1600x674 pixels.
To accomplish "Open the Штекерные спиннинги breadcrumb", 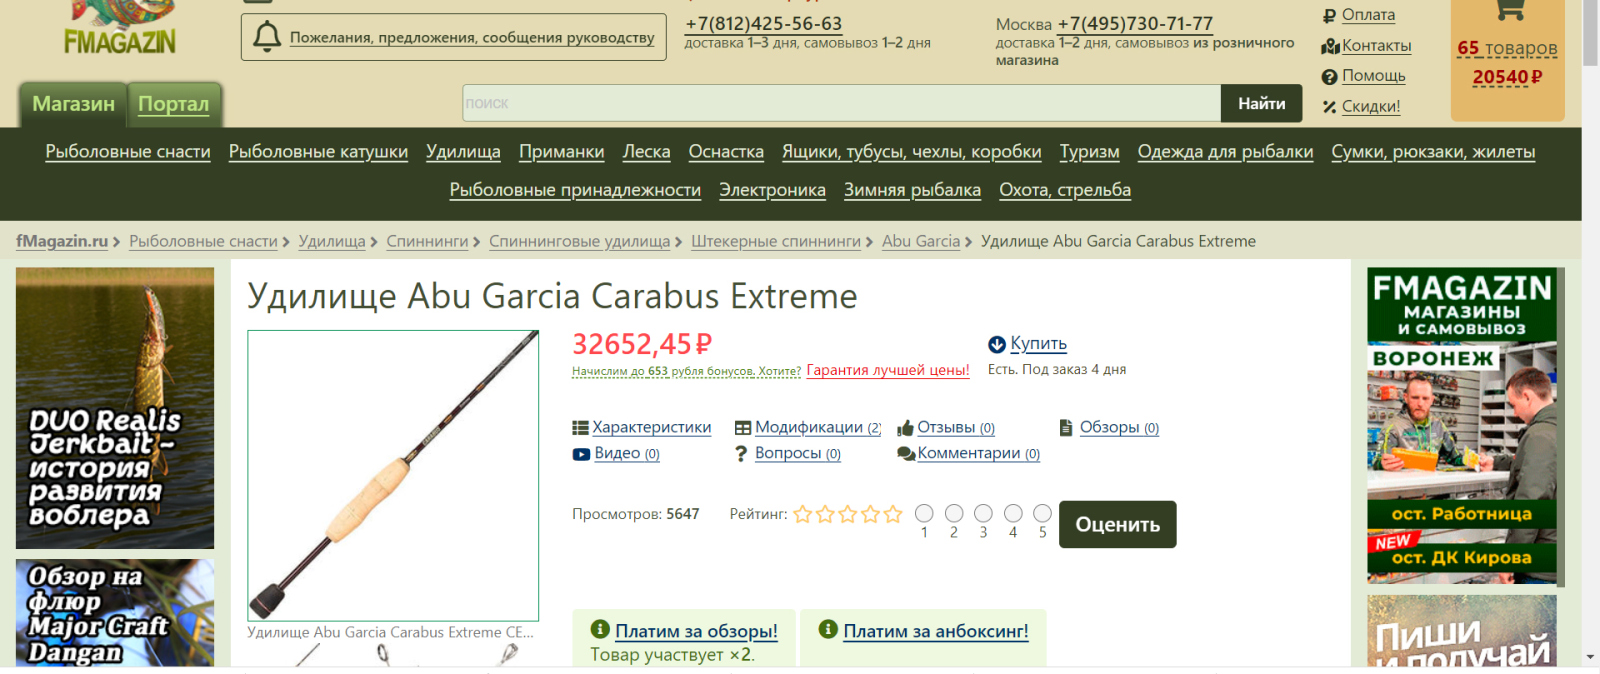I will 776,241.
